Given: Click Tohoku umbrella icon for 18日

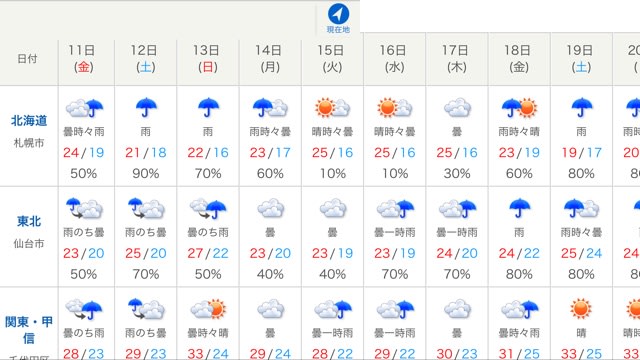Looking at the screenshot, I should [519, 208].
